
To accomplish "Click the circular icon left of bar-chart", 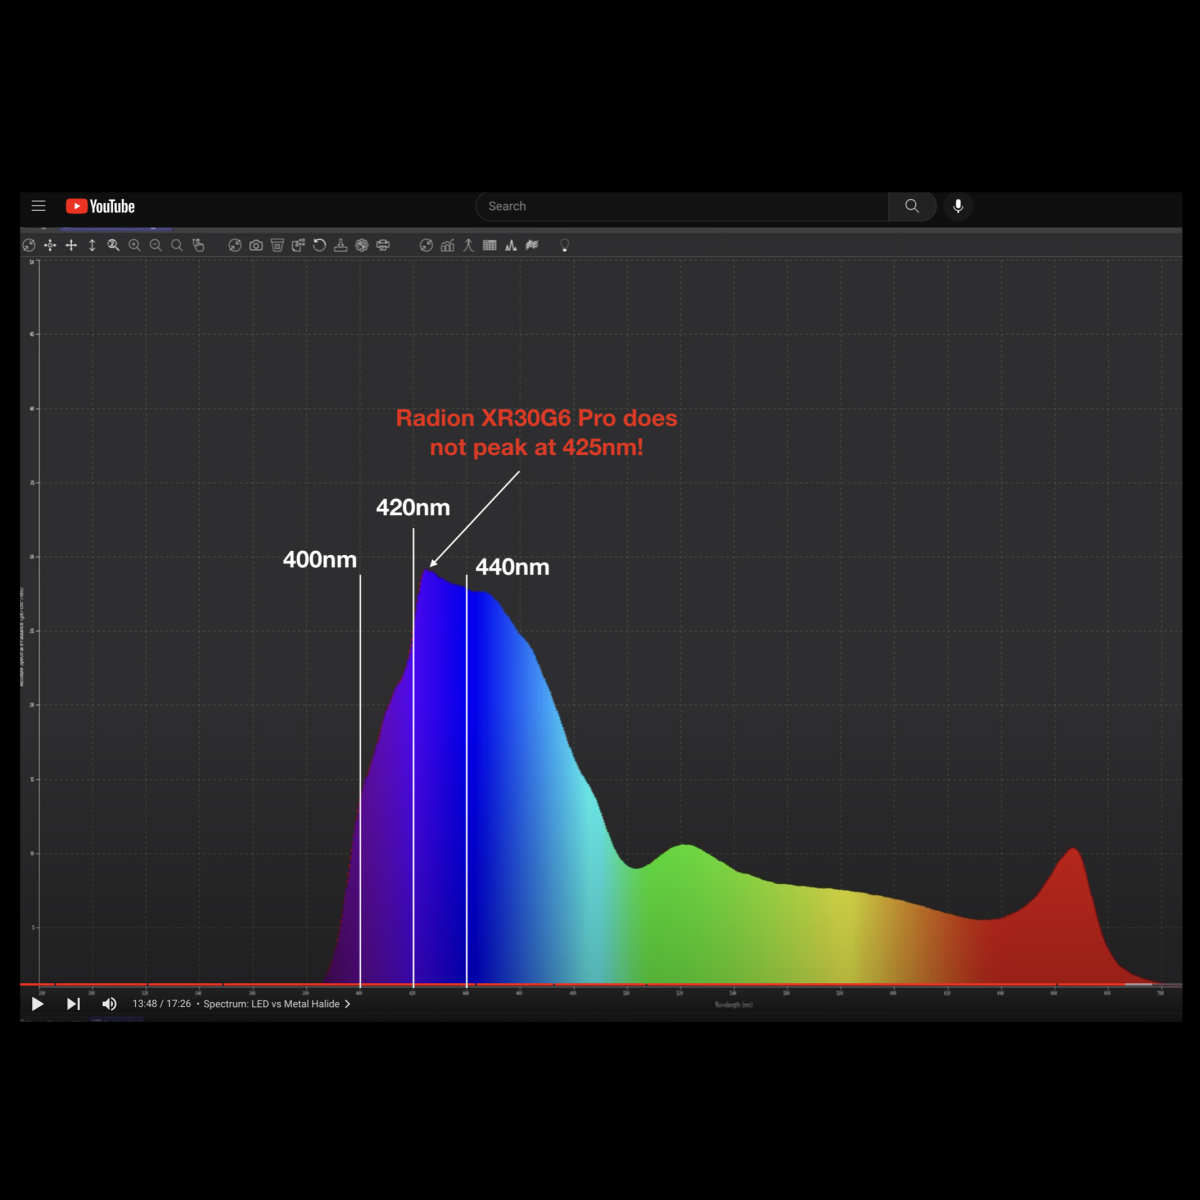I will click(x=426, y=245).
